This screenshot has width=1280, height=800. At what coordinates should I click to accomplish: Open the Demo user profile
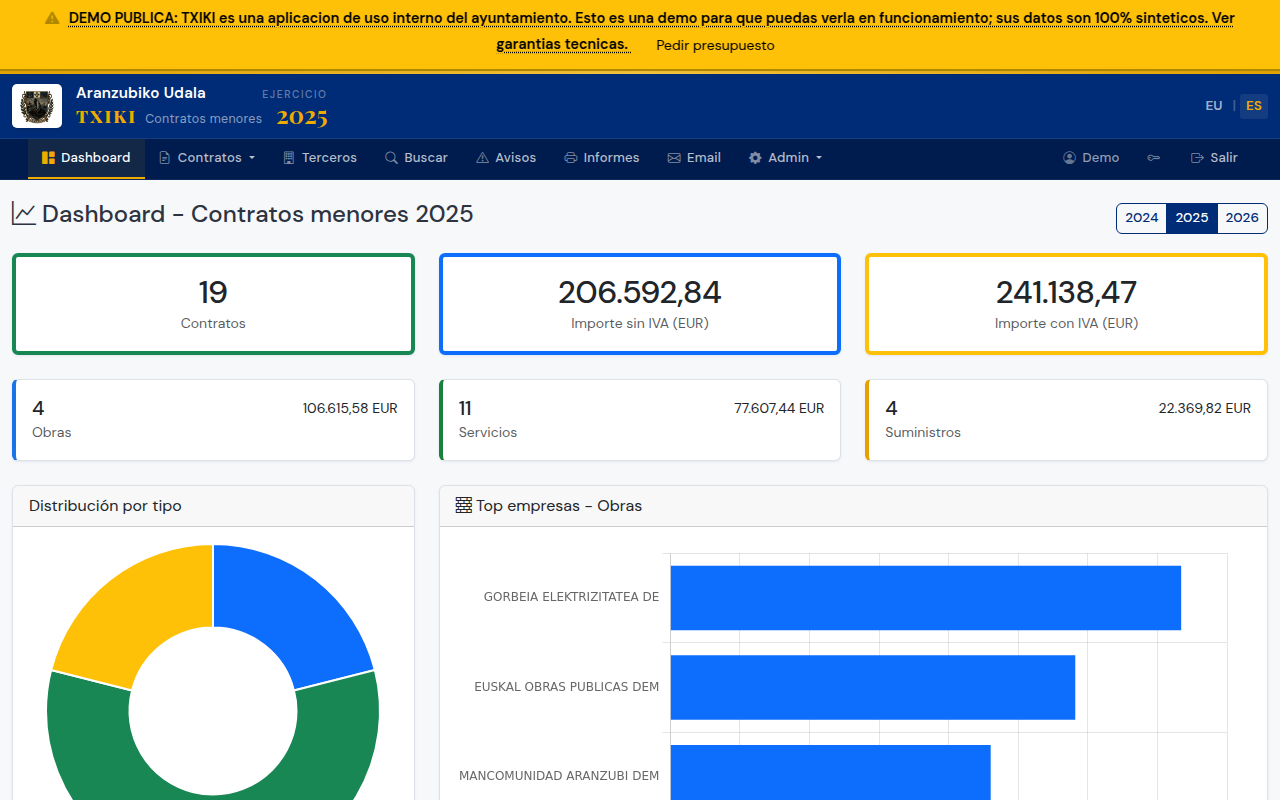pos(1091,158)
